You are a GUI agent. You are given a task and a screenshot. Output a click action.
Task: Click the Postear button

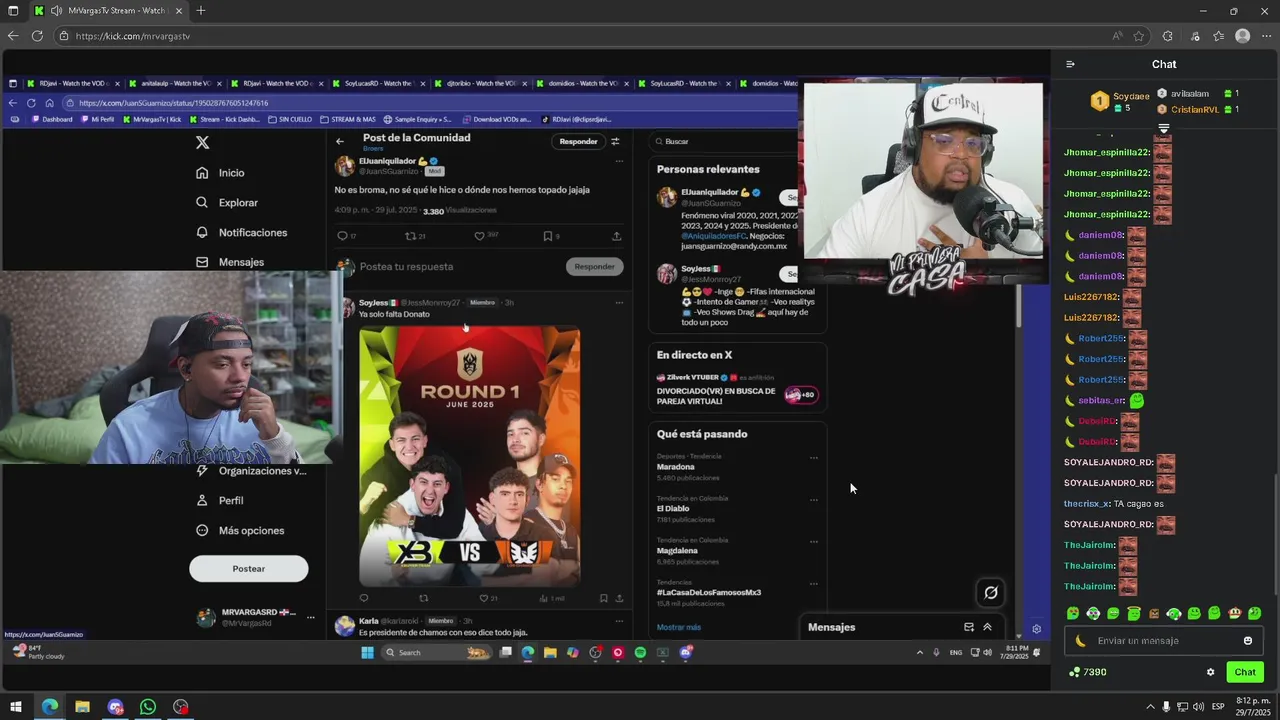click(249, 569)
